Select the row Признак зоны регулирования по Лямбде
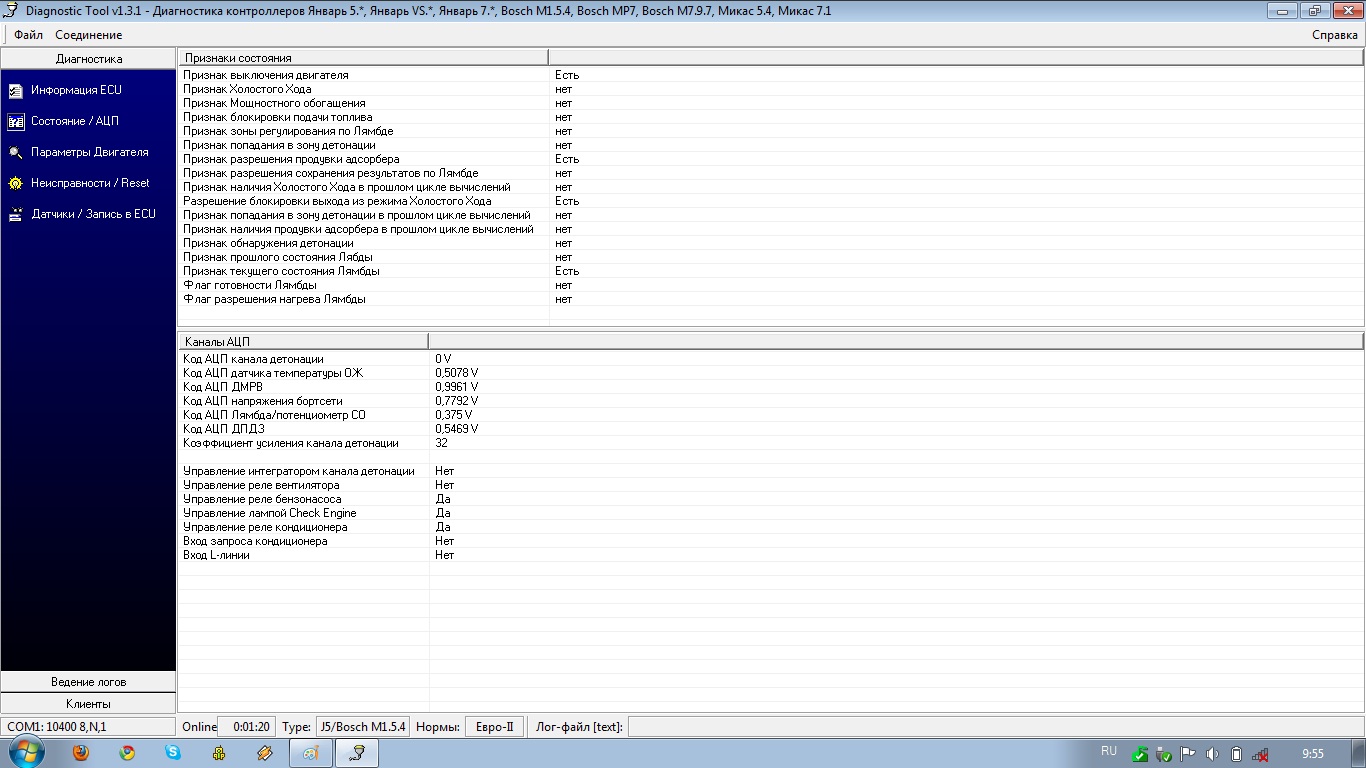Image resolution: width=1366 pixels, height=768 pixels. pyautogui.click(x=770, y=131)
